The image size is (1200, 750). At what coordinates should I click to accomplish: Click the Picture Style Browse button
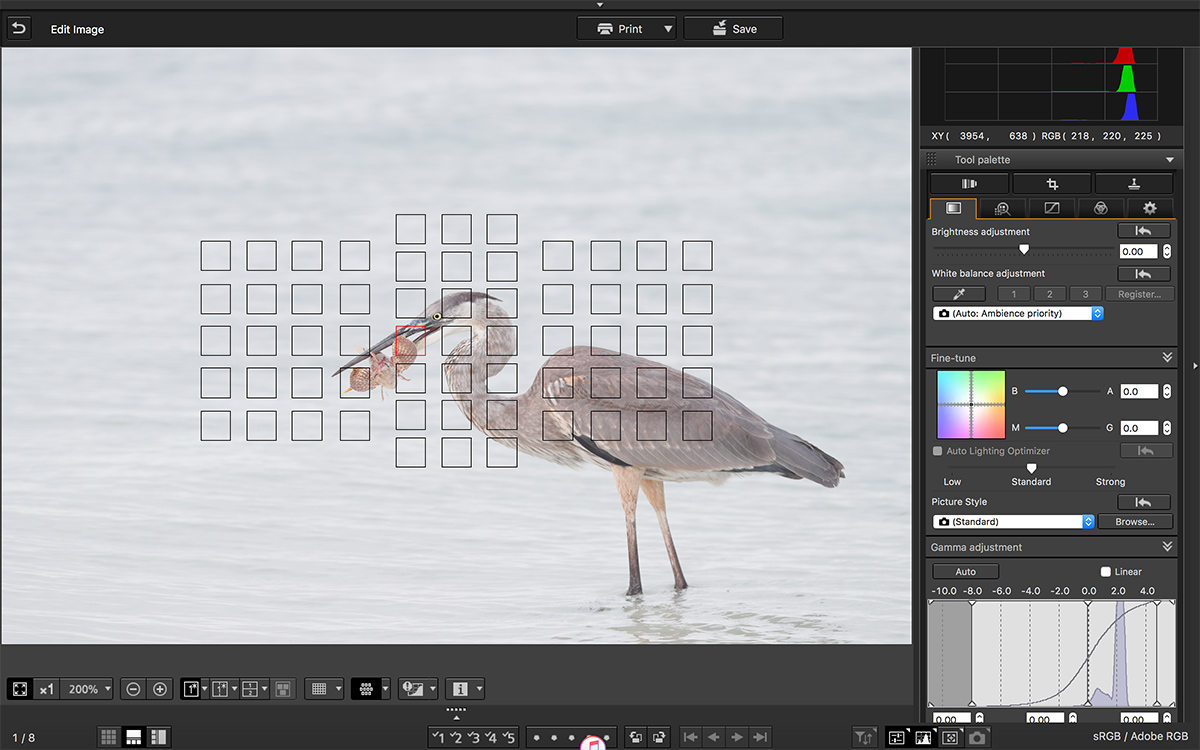coord(1135,522)
